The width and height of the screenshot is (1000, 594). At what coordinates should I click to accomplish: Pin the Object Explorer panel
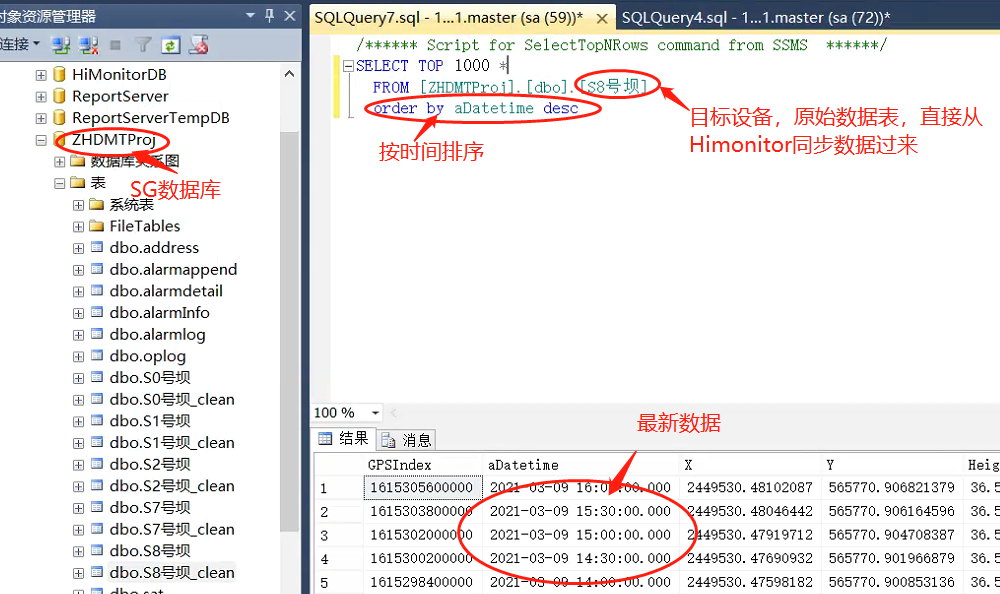pyautogui.click(x=269, y=16)
